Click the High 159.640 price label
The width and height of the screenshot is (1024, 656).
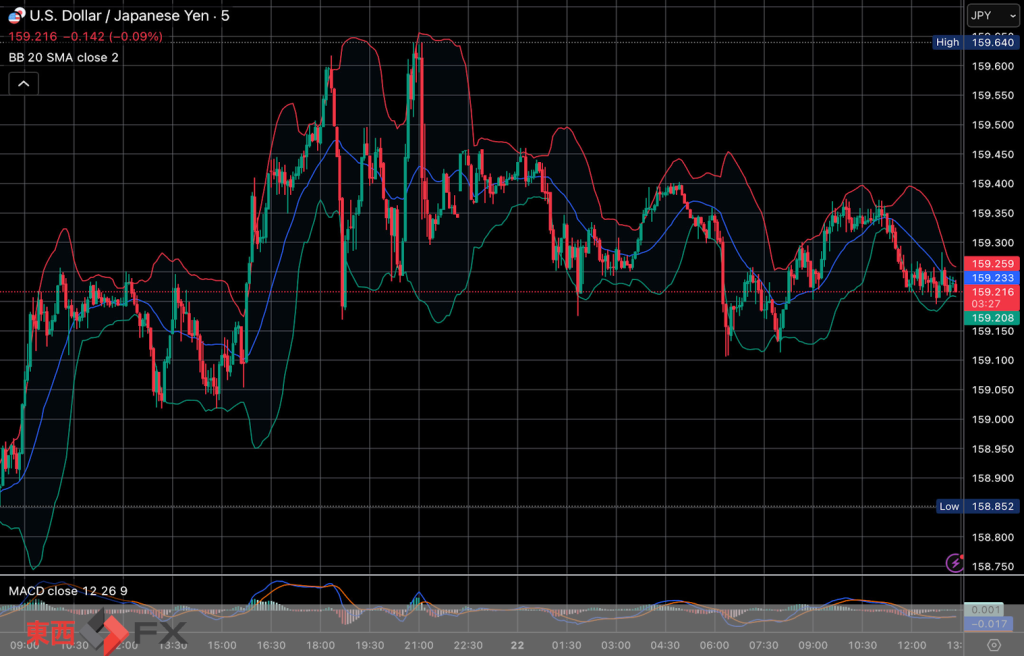tap(974, 42)
